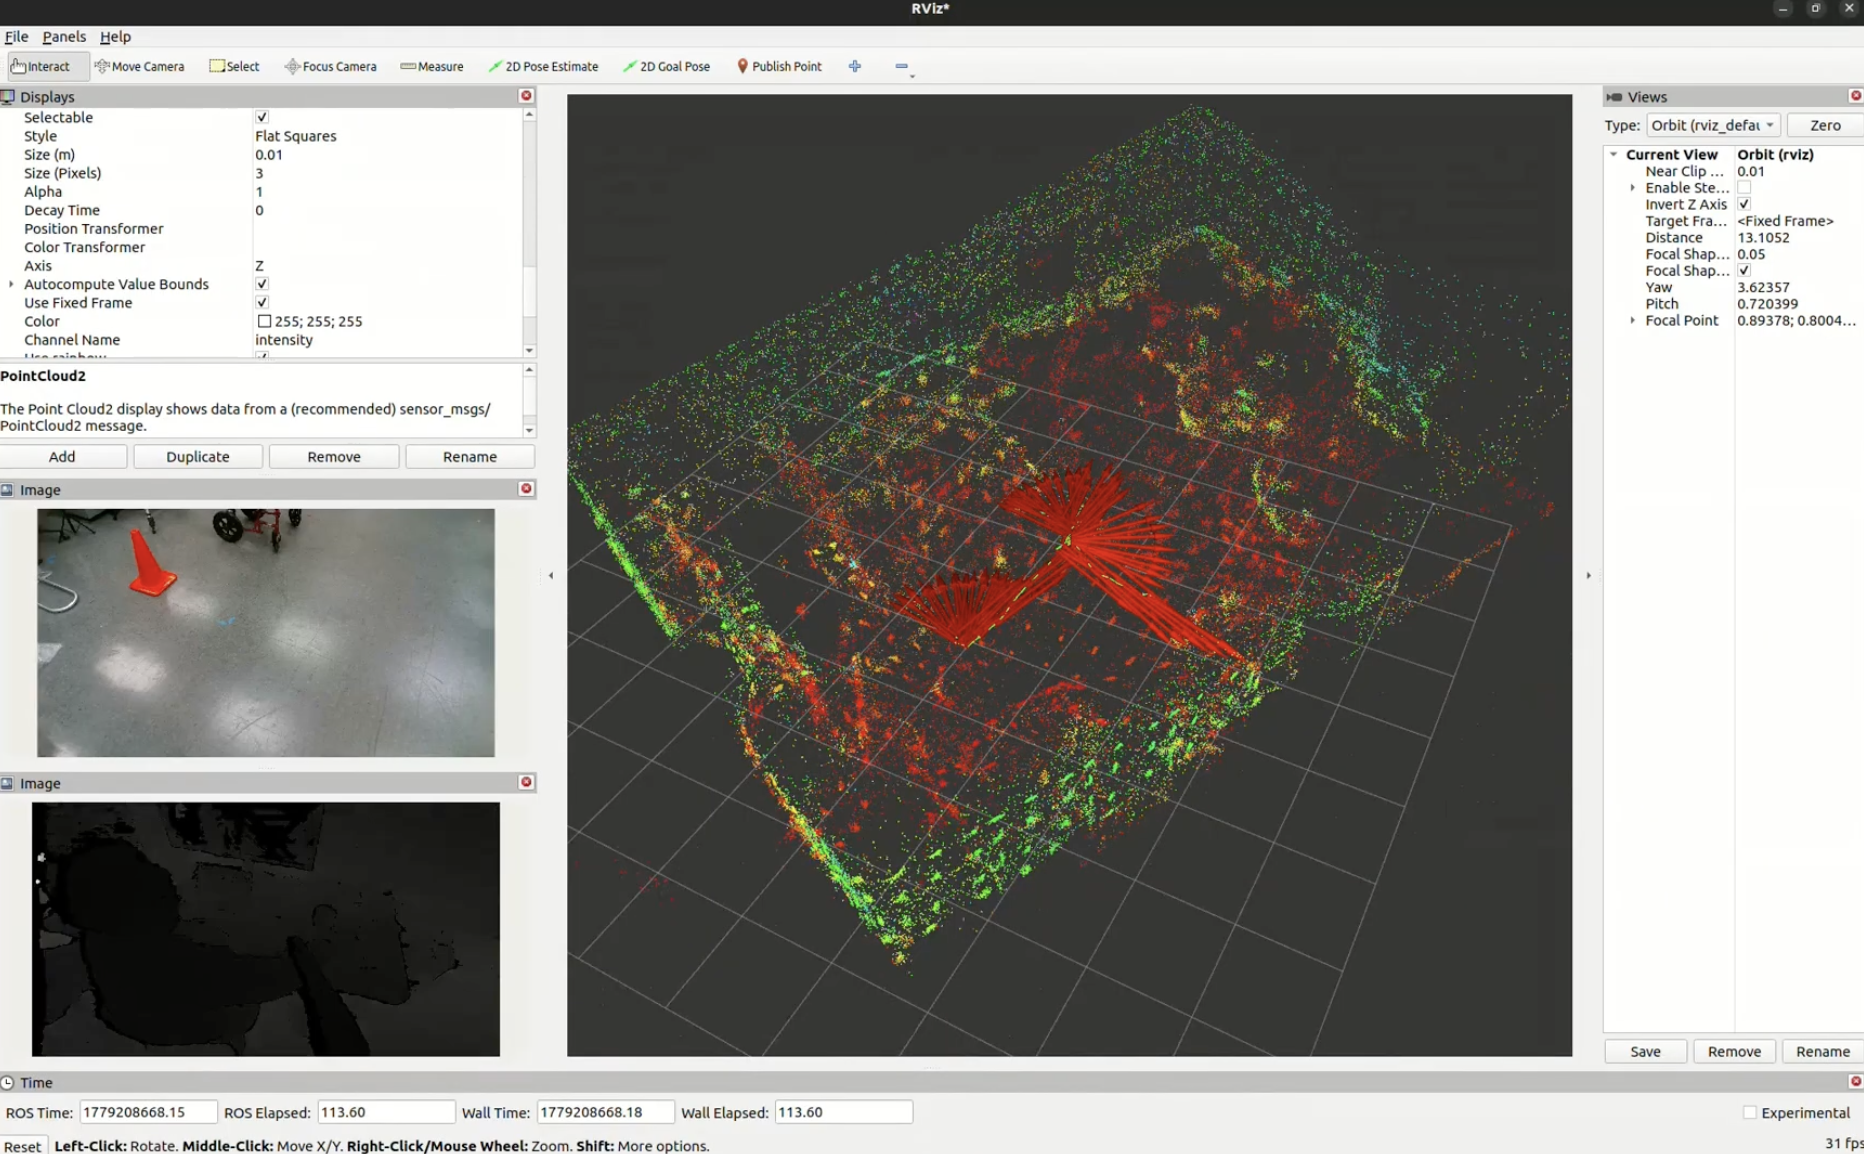Click the Add display button
Image resolution: width=1864 pixels, height=1154 pixels.
(x=63, y=456)
